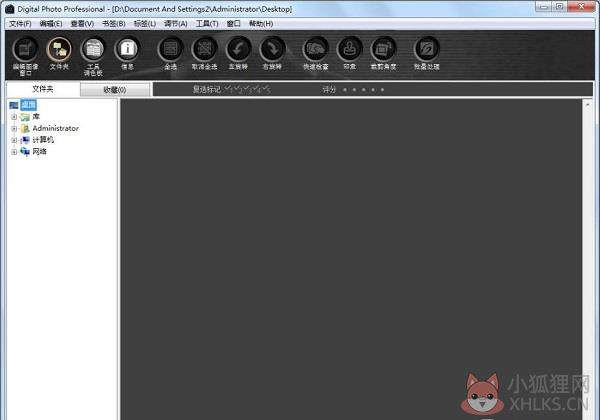Viewport: 600px width, 420px height.
Task: Click the Administrator user folder icon
Action: [25, 129]
